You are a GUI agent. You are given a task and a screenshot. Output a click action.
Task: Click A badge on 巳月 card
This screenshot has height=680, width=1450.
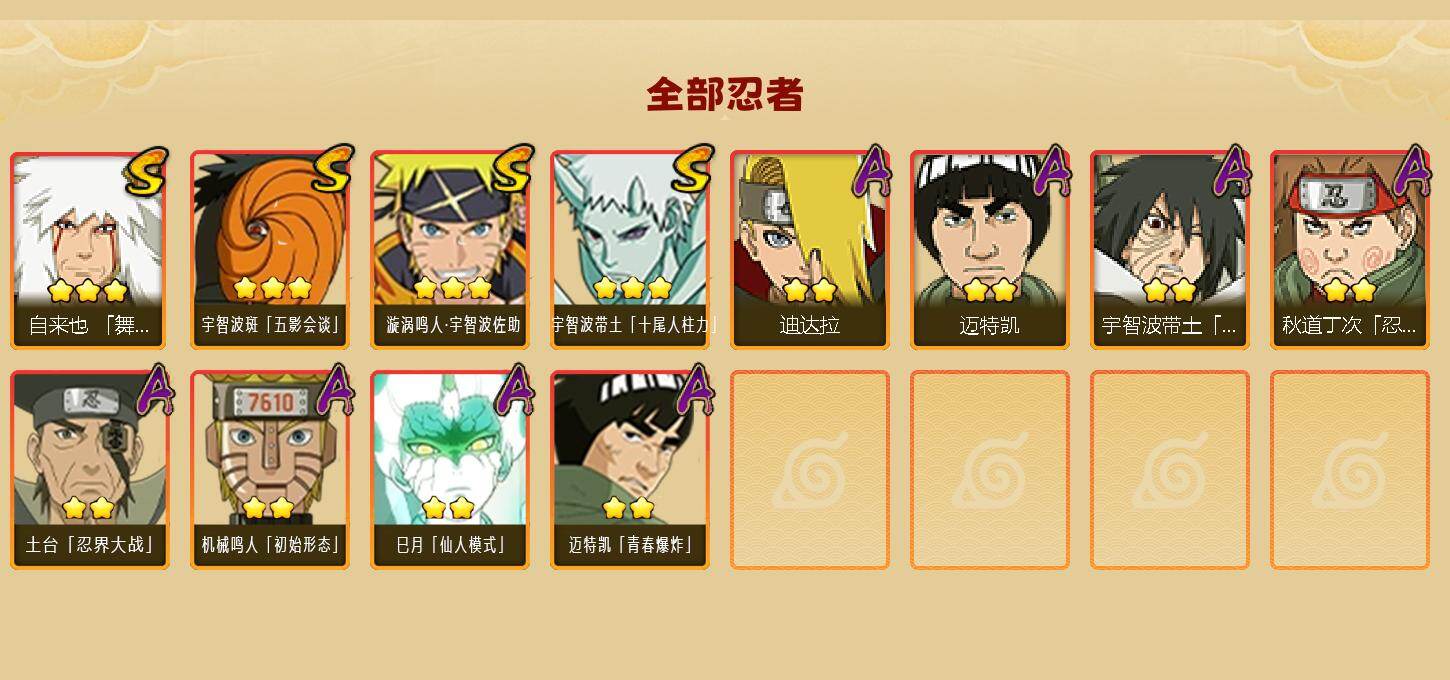pos(514,389)
